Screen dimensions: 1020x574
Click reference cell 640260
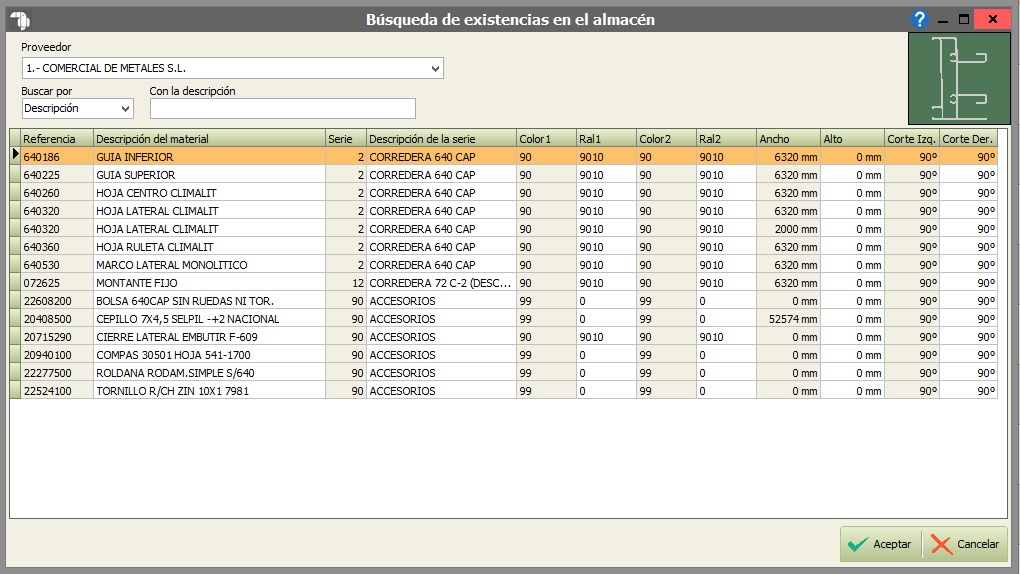tap(57, 193)
